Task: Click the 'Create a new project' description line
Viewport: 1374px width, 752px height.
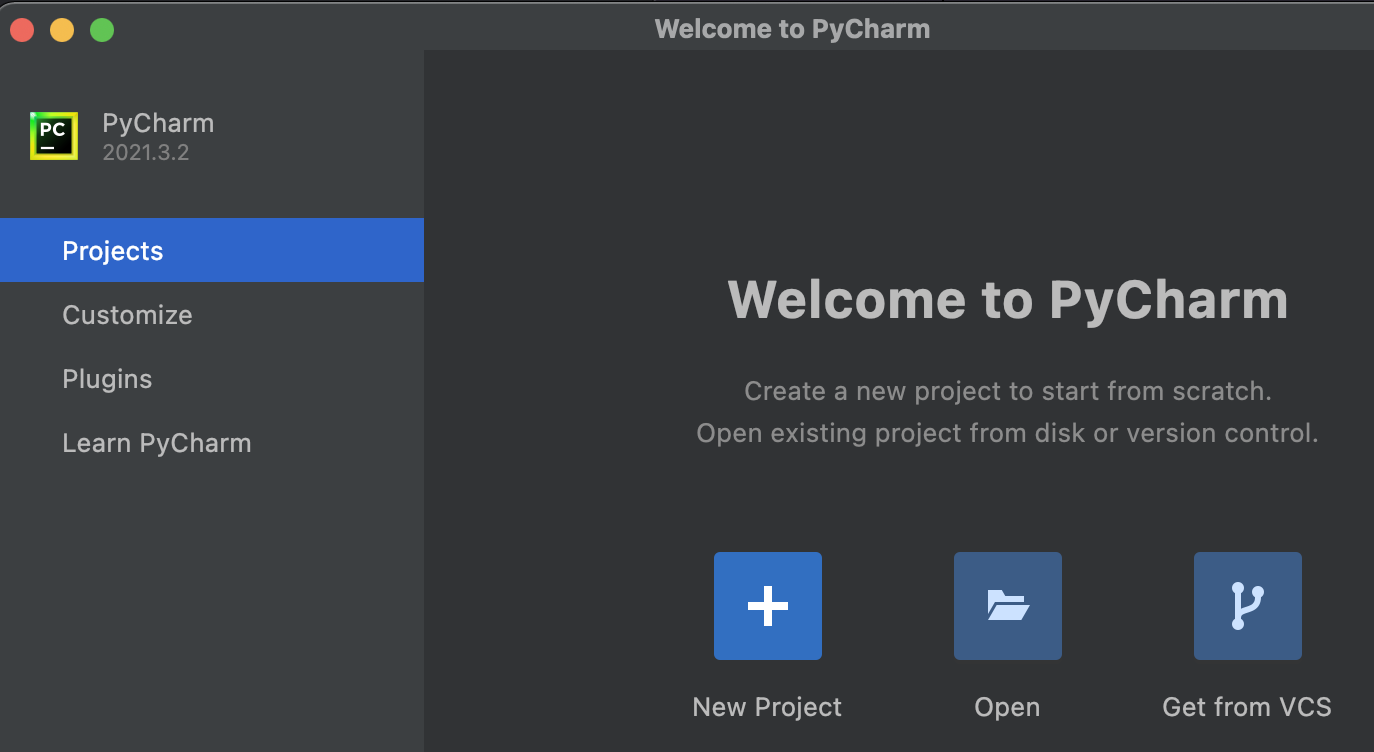Action: 1008,391
